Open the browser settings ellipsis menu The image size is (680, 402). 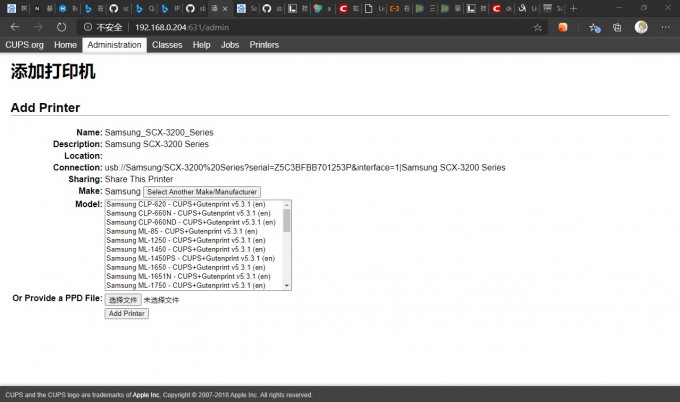666,27
